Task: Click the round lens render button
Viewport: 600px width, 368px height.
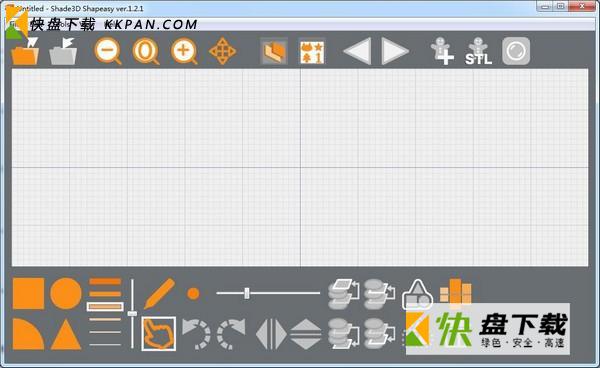Action: (x=516, y=51)
